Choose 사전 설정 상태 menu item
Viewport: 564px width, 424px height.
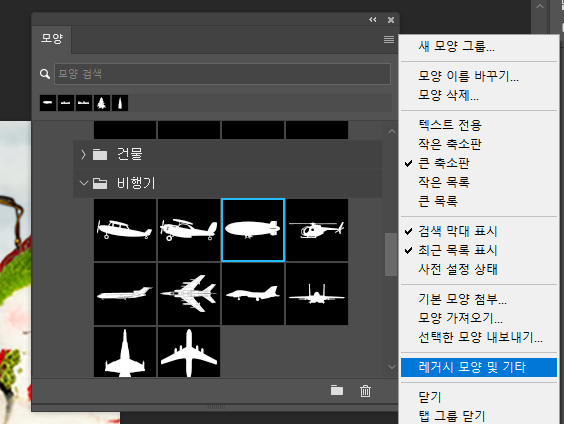point(479,269)
